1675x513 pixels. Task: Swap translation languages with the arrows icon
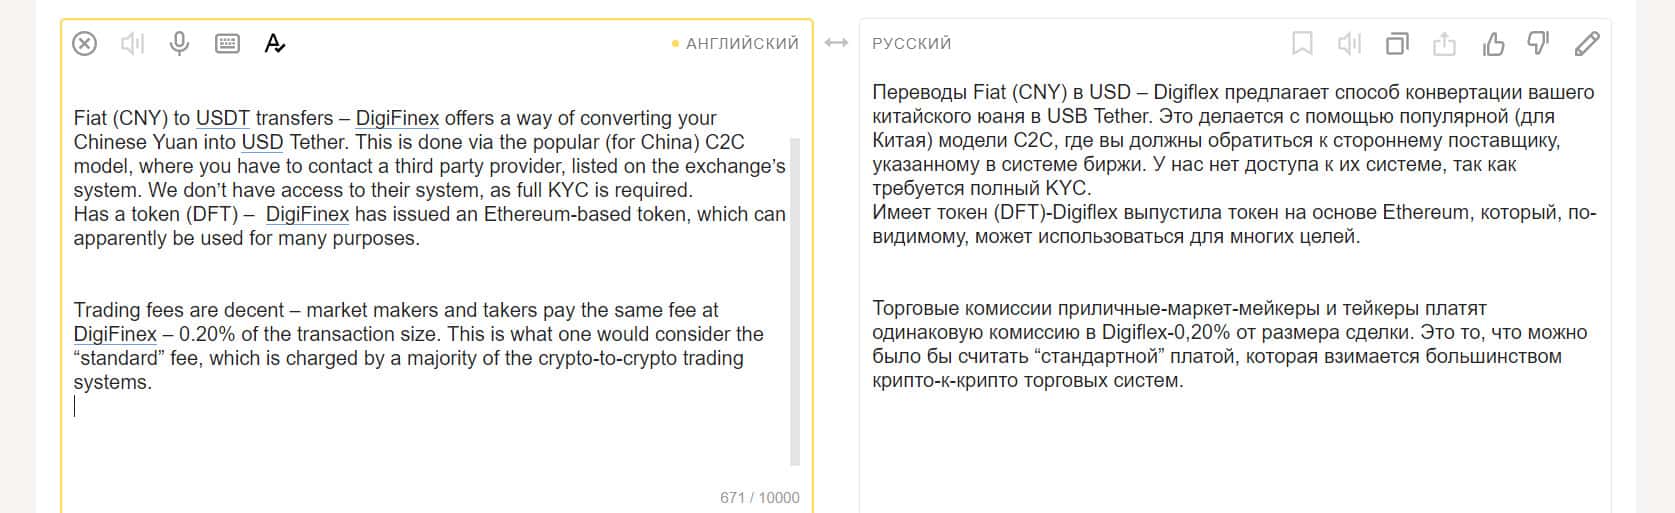836,43
